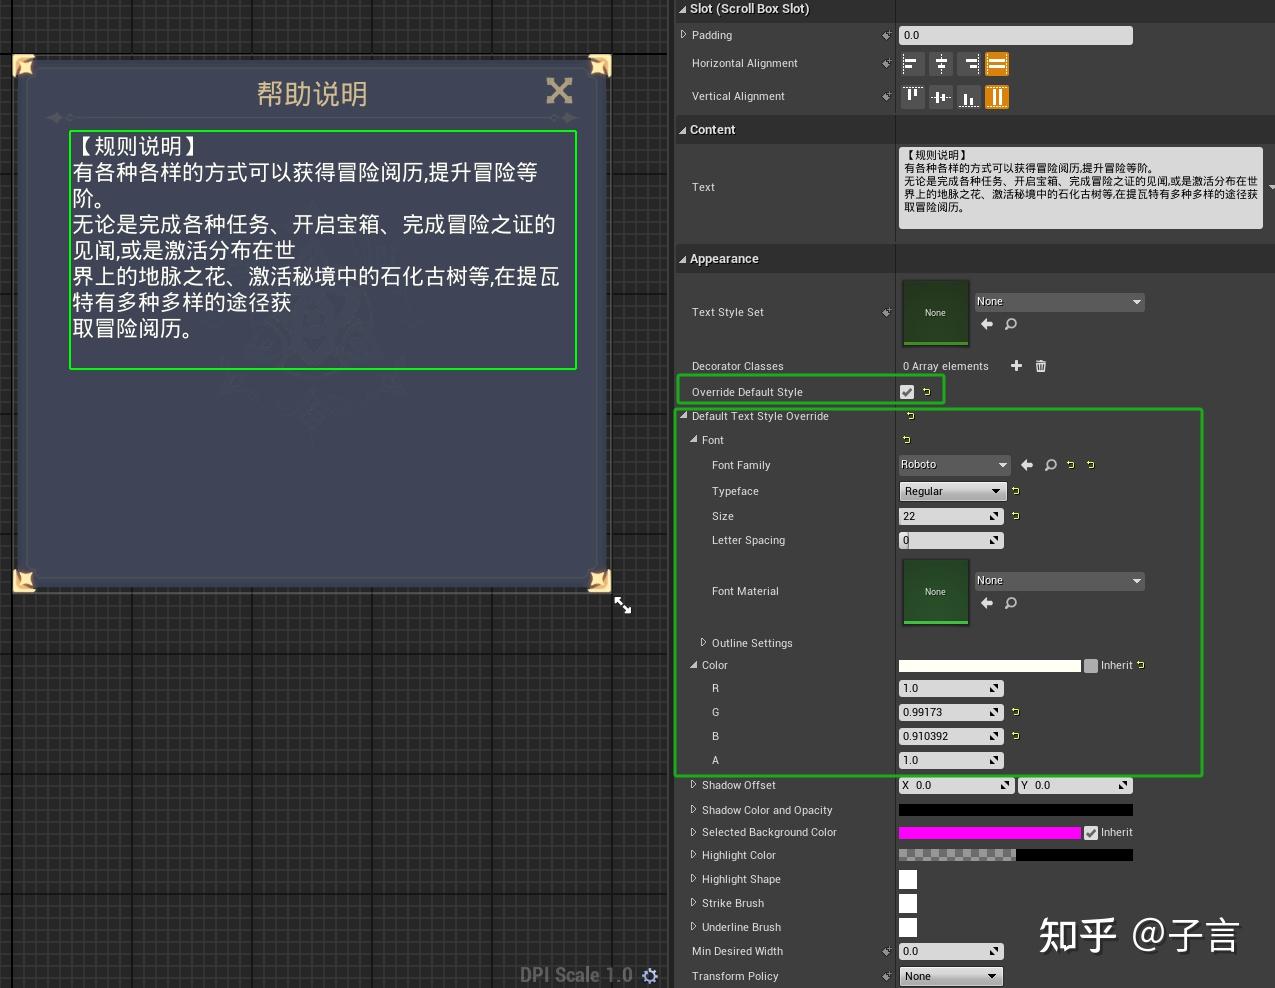Reset Typeface to default with yellow arrow

(1015, 491)
